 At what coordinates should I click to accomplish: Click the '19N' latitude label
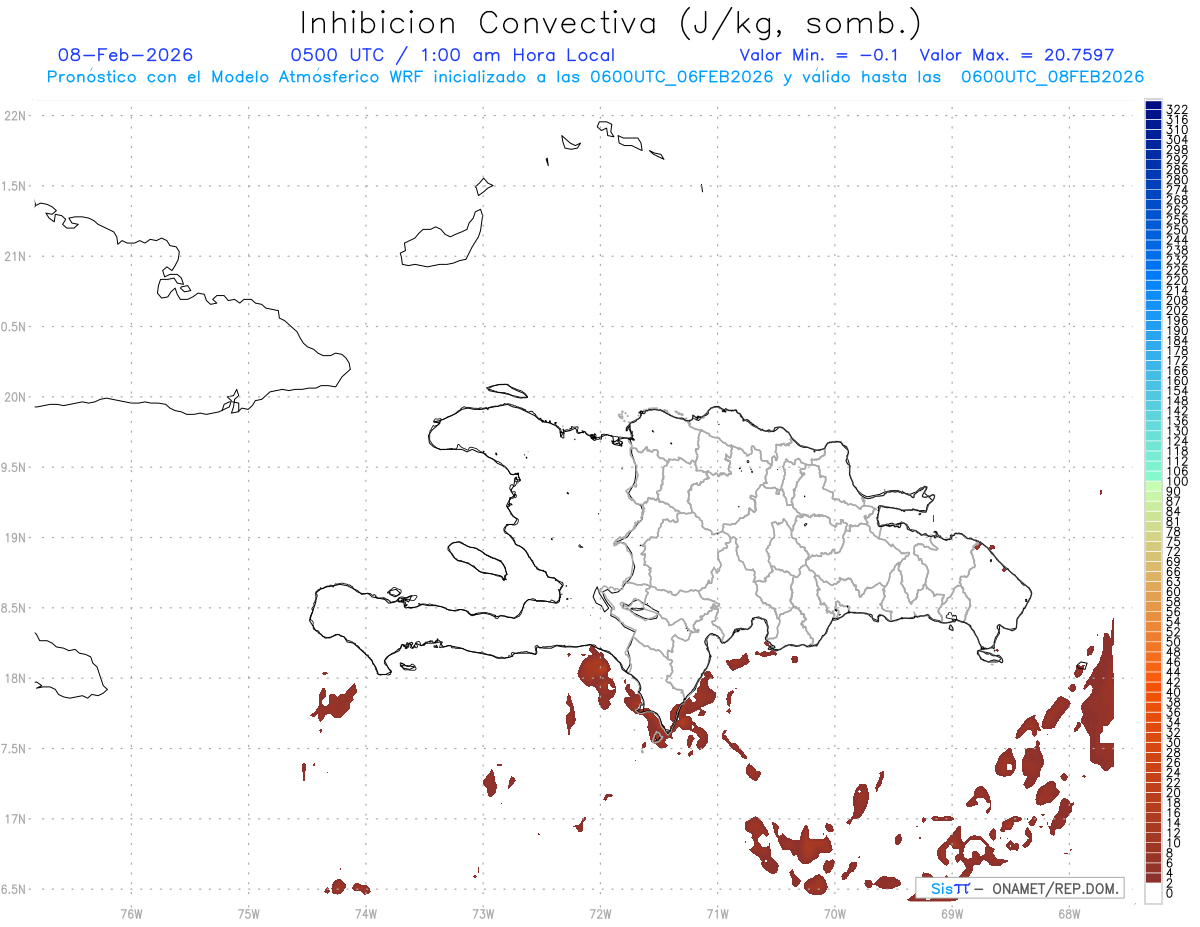coord(14,537)
